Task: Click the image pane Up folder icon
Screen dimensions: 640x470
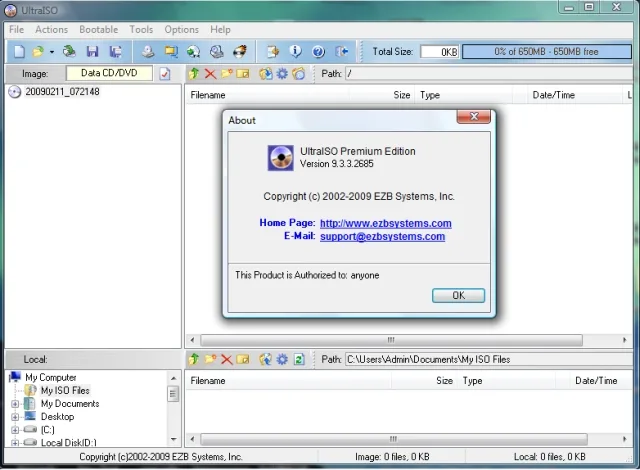Action: point(194,74)
